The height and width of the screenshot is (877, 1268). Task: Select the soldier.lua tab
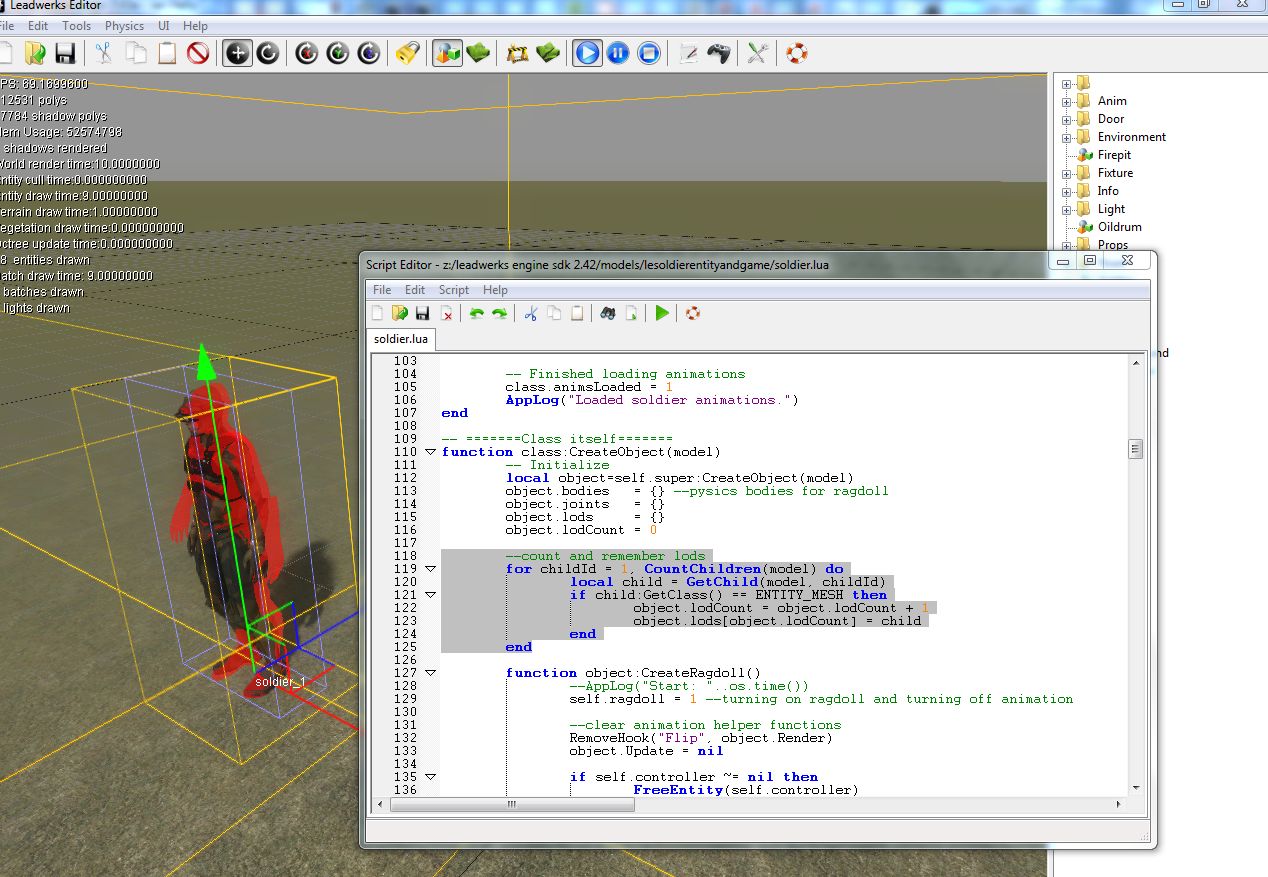(x=400, y=339)
